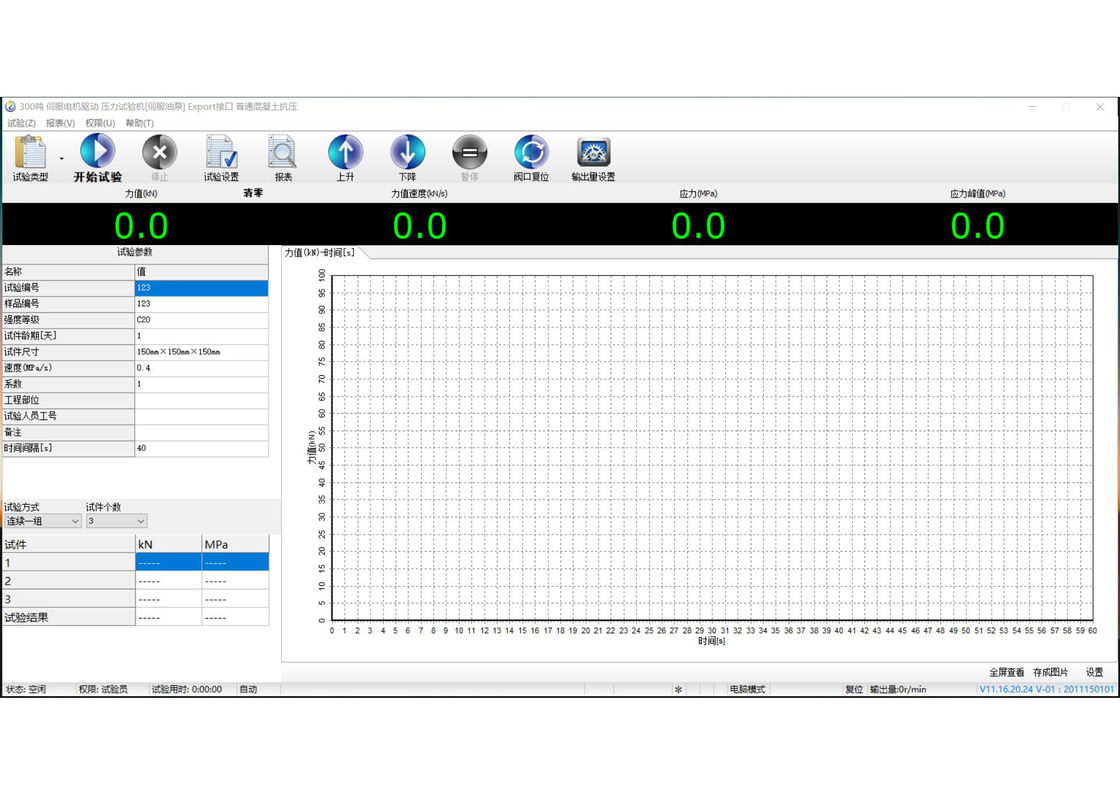Click 全屏查看 below the chart
1120x800 pixels.
pyautogui.click(x=1006, y=672)
